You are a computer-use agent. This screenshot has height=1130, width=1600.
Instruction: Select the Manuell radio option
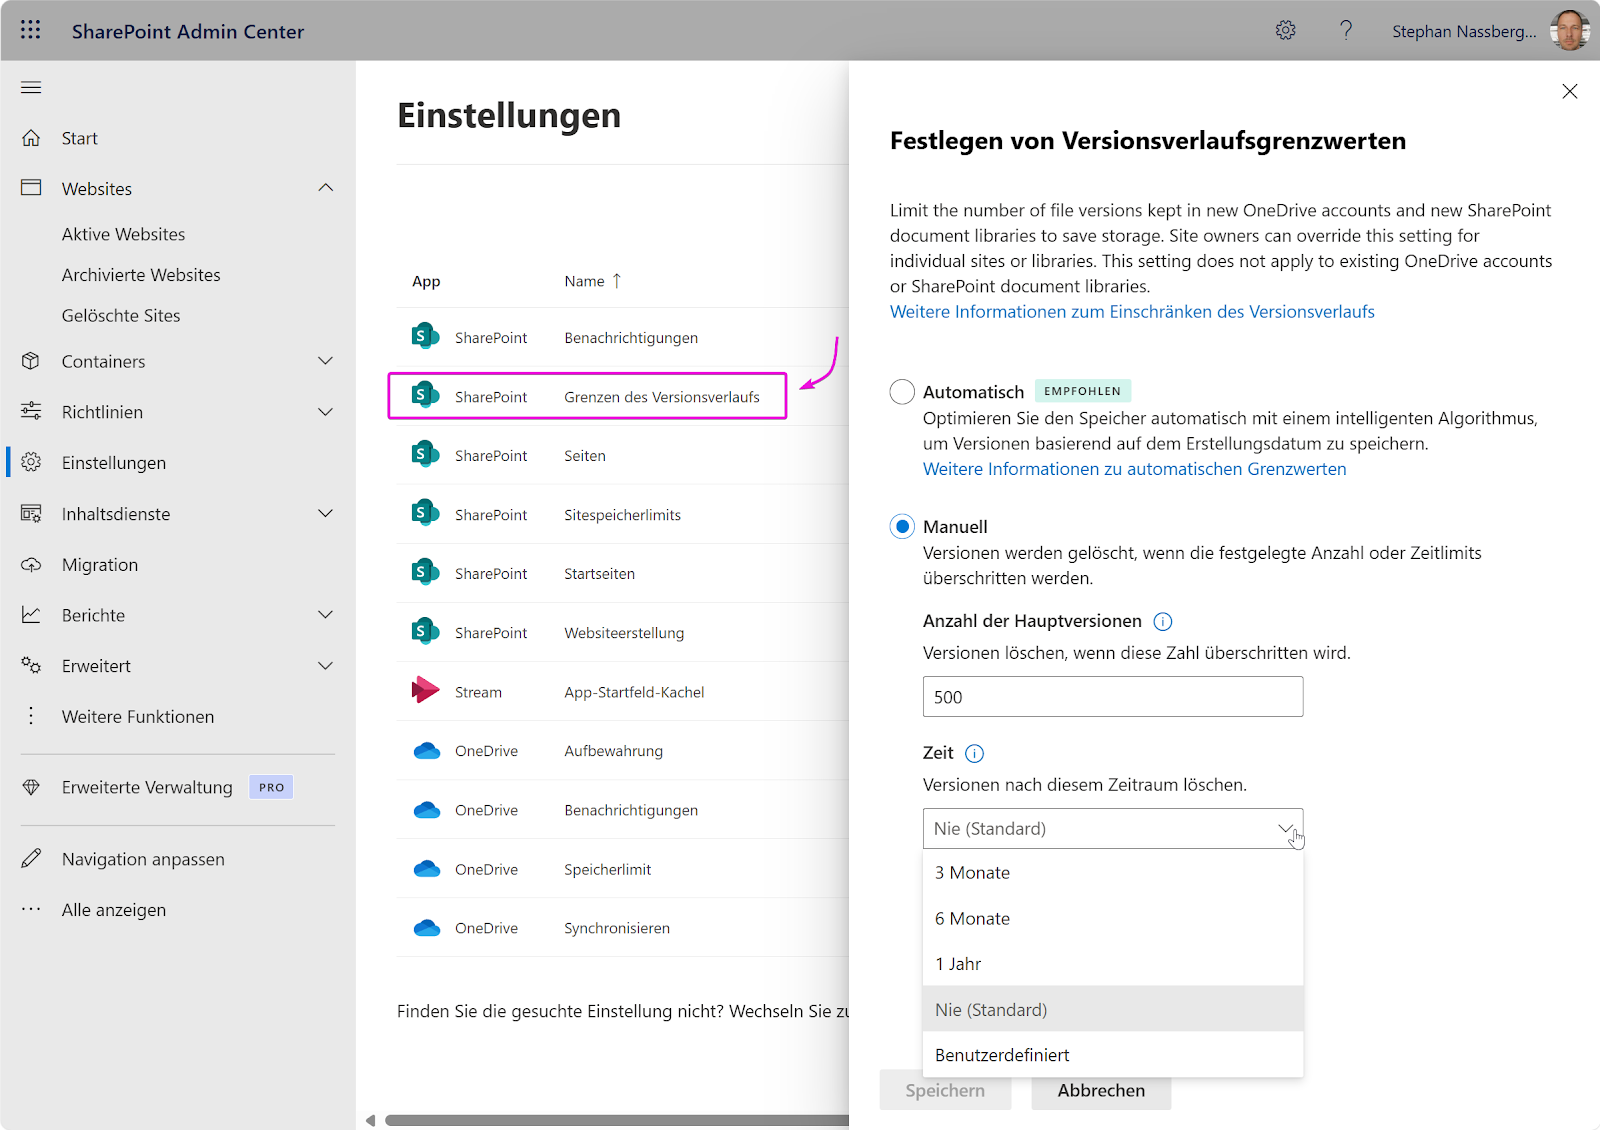point(902,527)
